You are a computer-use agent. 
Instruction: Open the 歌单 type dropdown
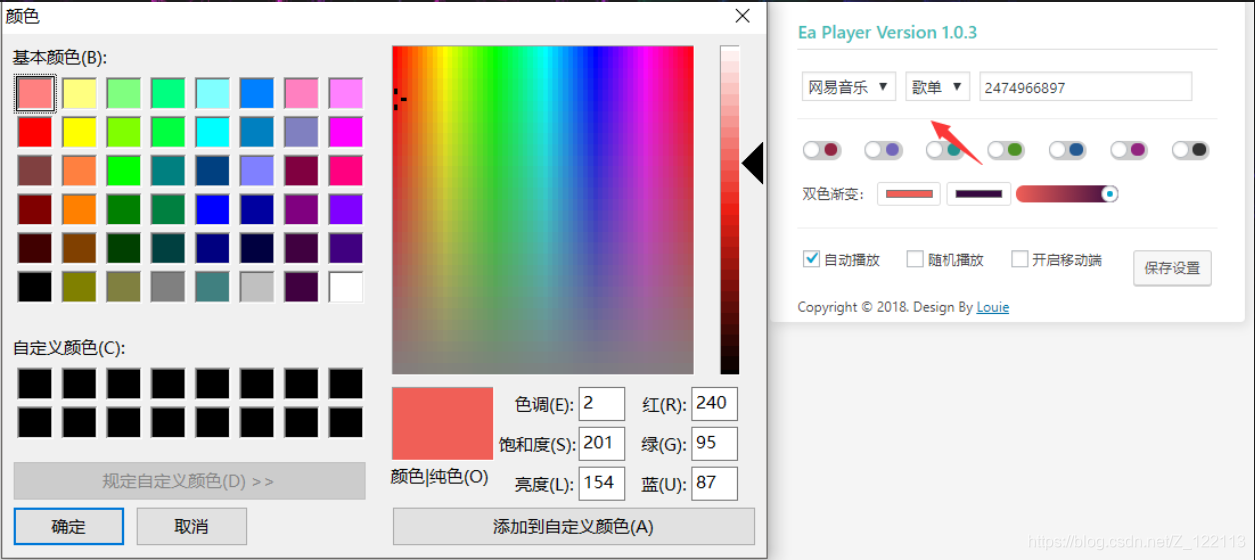[x=938, y=87]
